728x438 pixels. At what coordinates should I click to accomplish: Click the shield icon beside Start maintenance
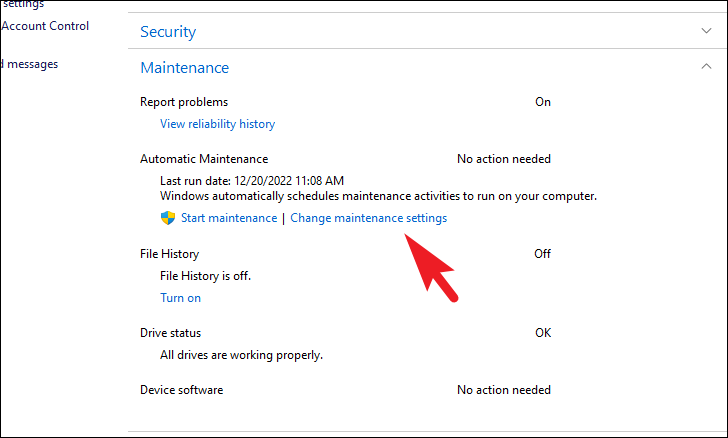[168, 218]
